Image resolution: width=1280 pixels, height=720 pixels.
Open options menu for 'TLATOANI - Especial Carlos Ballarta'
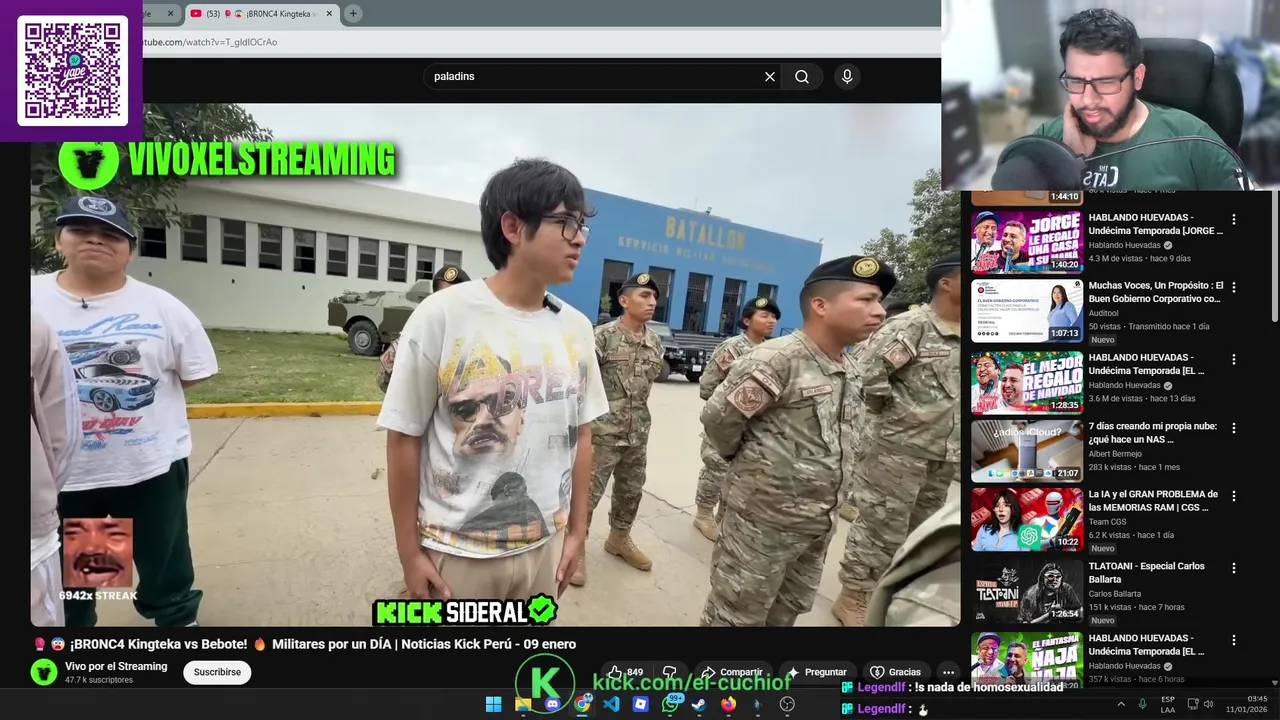[x=1233, y=568]
